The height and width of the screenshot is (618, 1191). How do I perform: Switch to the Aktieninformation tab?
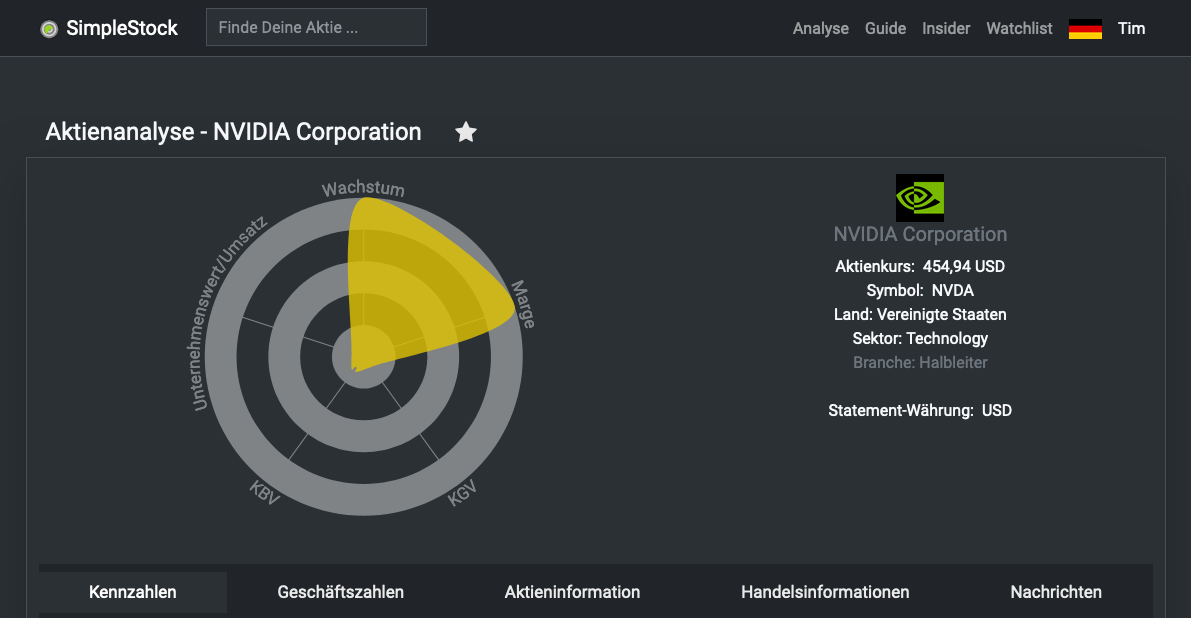point(572,592)
